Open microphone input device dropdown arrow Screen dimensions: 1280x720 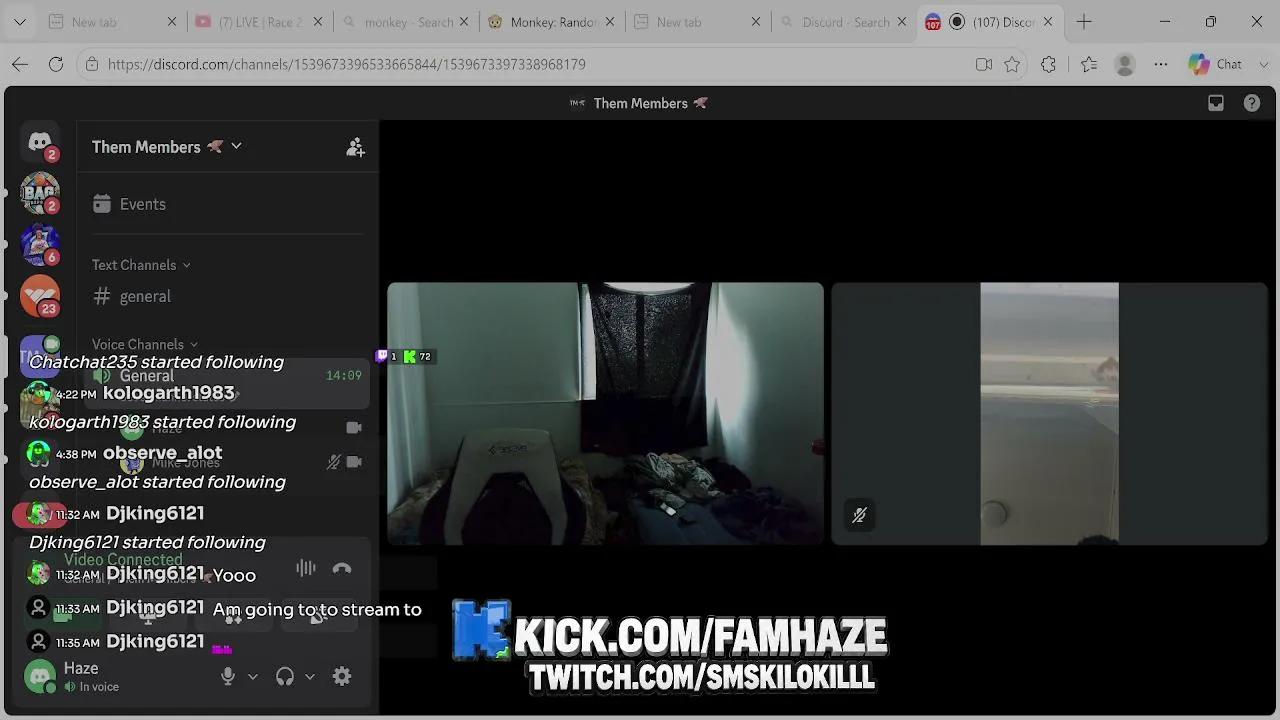(x=253, y=677)
